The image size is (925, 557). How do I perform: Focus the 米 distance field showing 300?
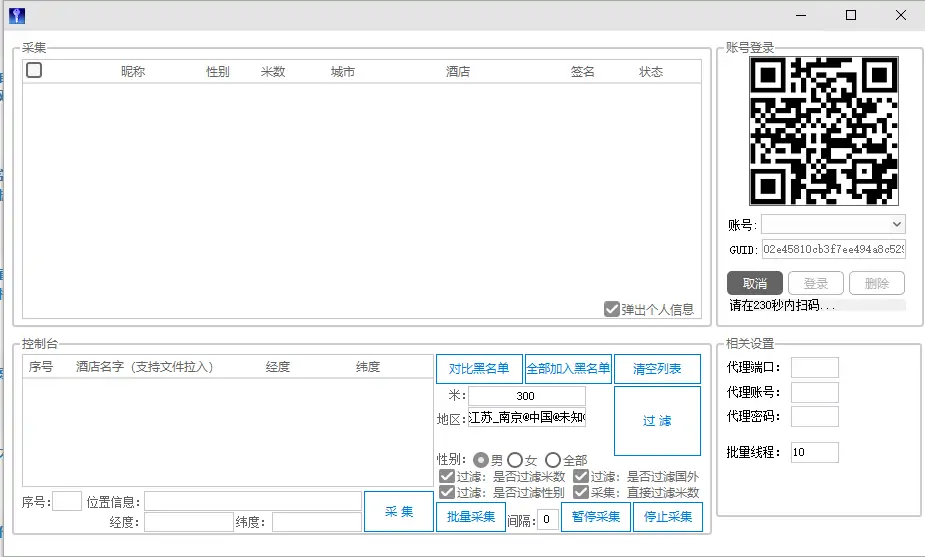point(527,396)
